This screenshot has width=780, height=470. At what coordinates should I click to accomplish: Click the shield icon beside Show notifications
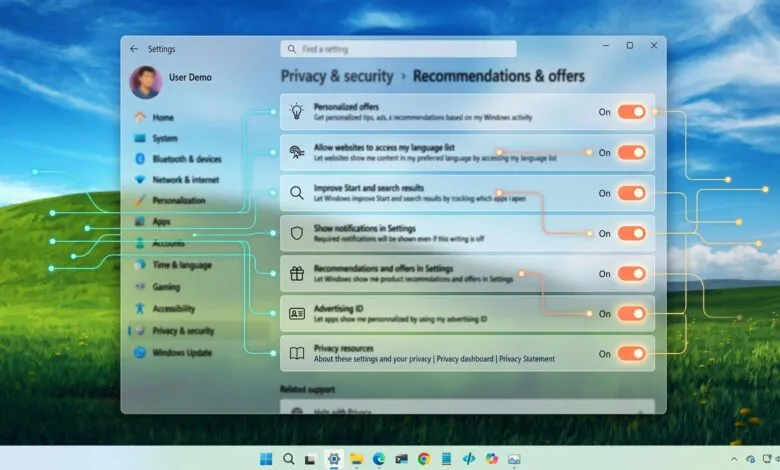(x=296, y=233)
